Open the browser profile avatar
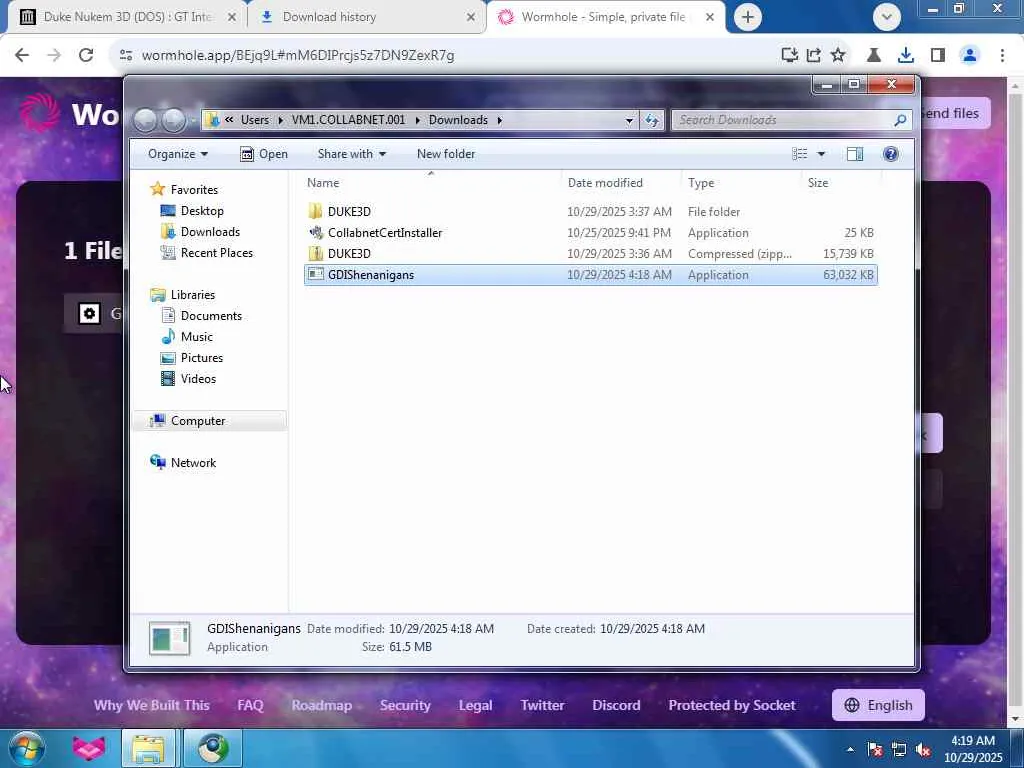The height and width of the screenshot is (768, 1024). [x=970, y=55]
